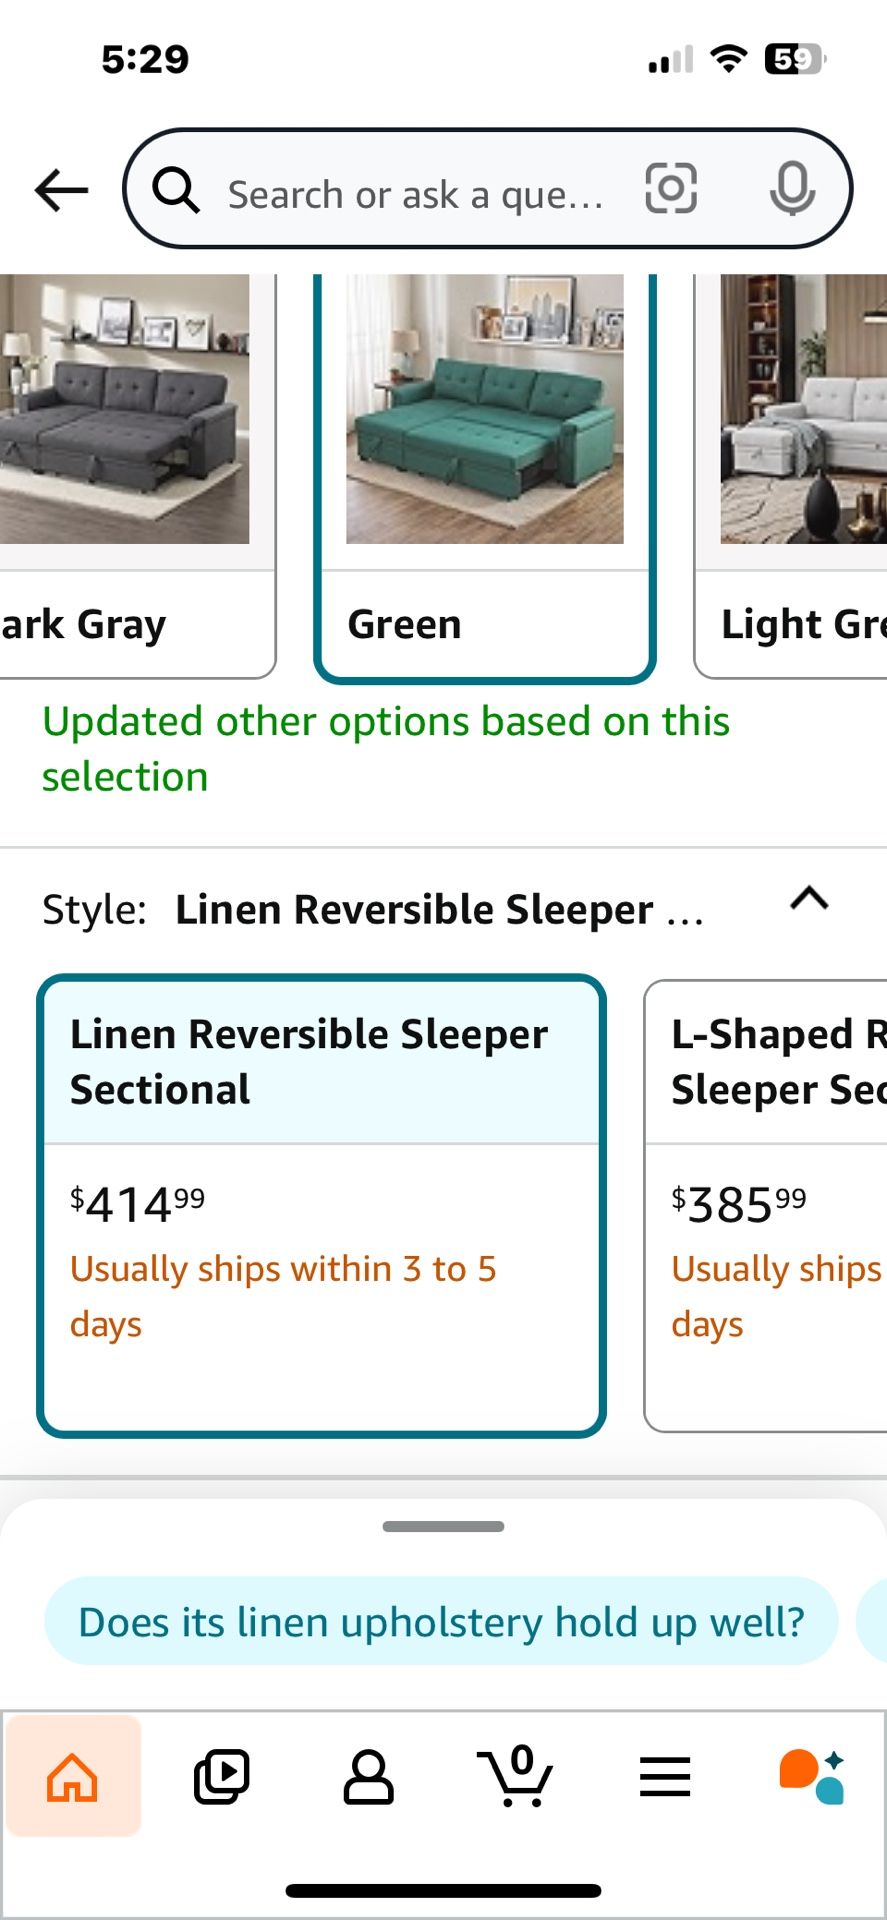Pull up the bottom sheet drag handle
887x1920 pixels.
point(443,1527)
